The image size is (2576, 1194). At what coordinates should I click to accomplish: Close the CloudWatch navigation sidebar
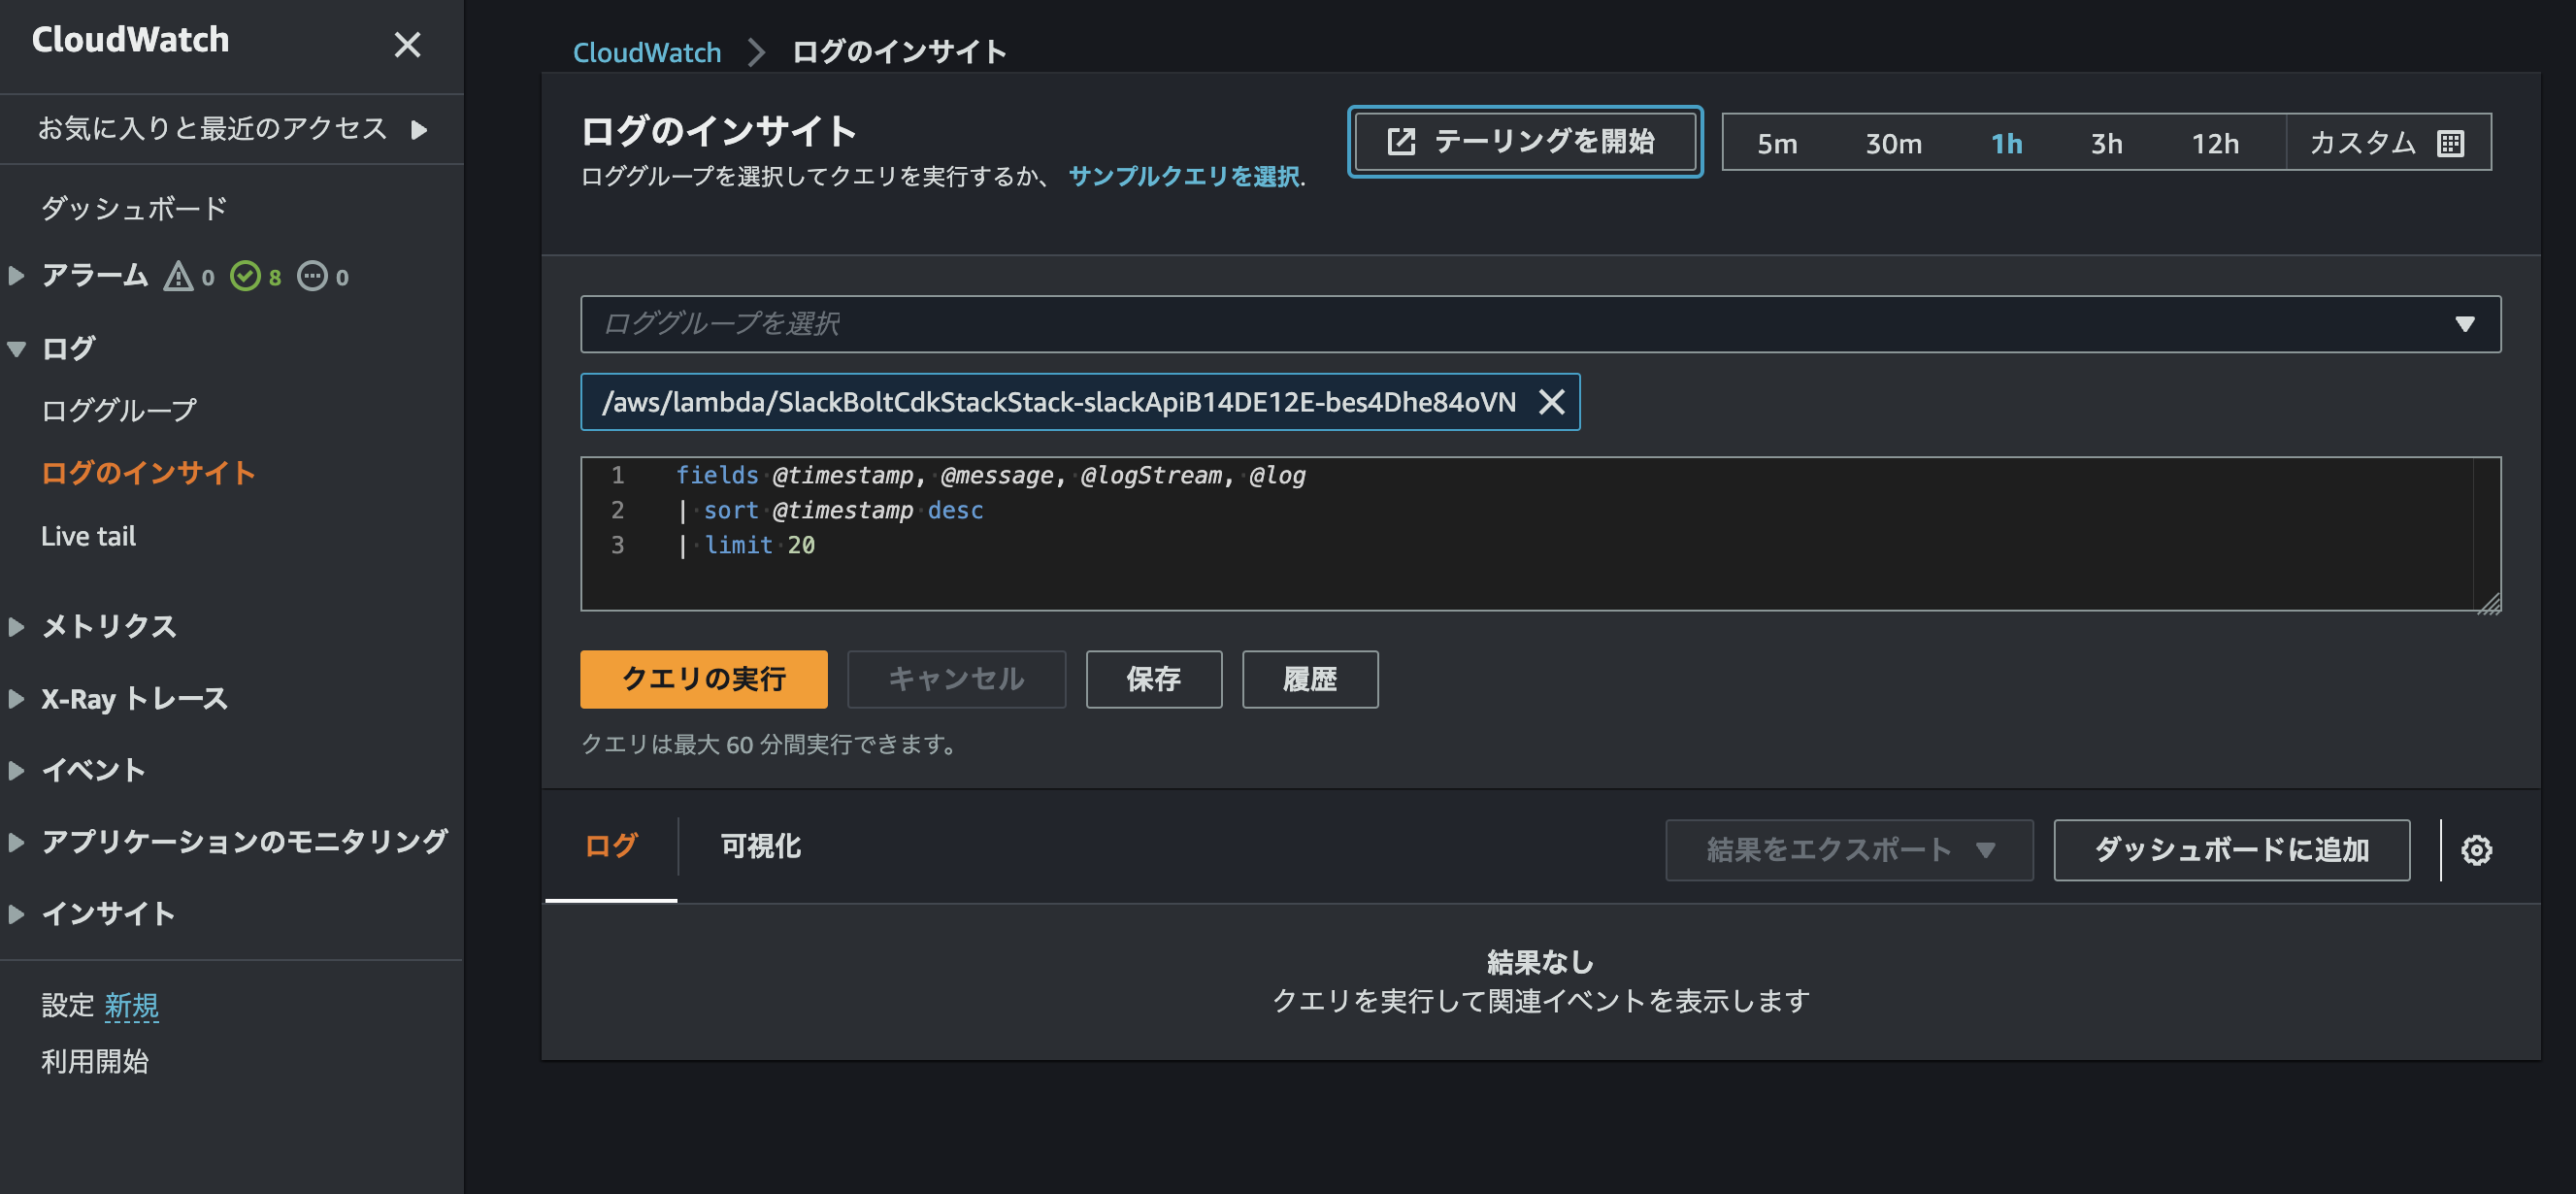click(x=408, y=45)
